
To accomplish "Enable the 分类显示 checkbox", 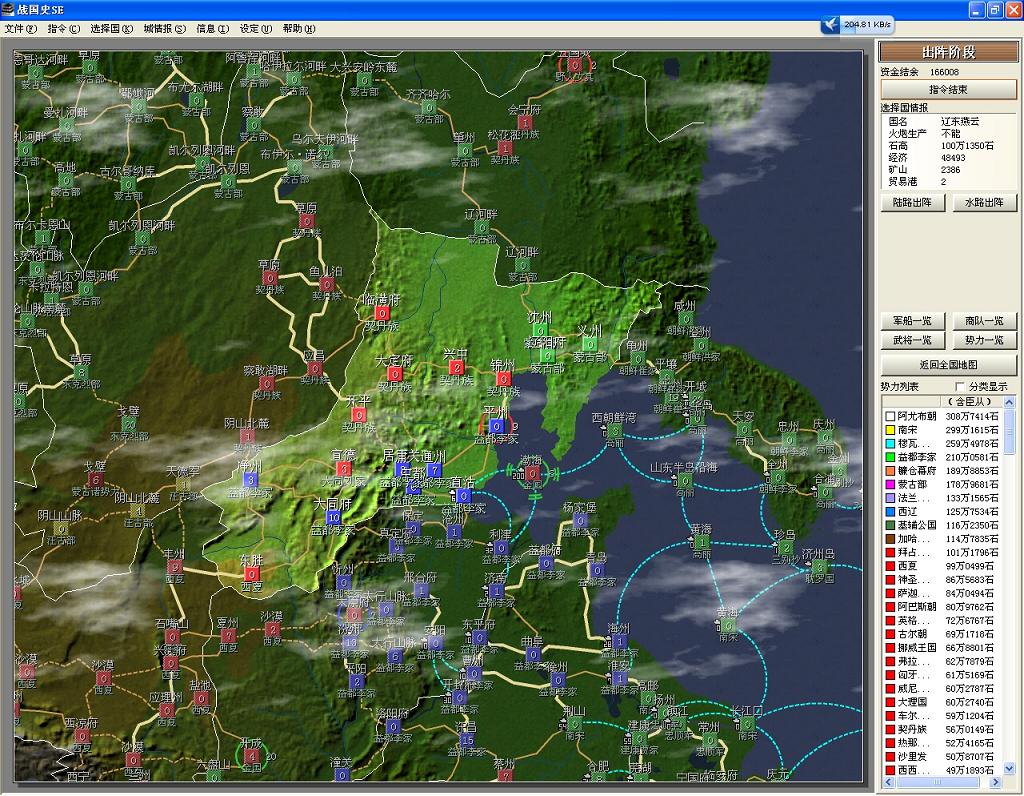I will pos(961,386).
